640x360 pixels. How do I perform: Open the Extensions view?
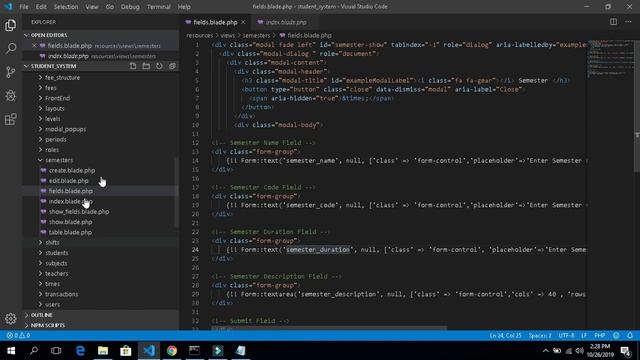click(11, 119)
